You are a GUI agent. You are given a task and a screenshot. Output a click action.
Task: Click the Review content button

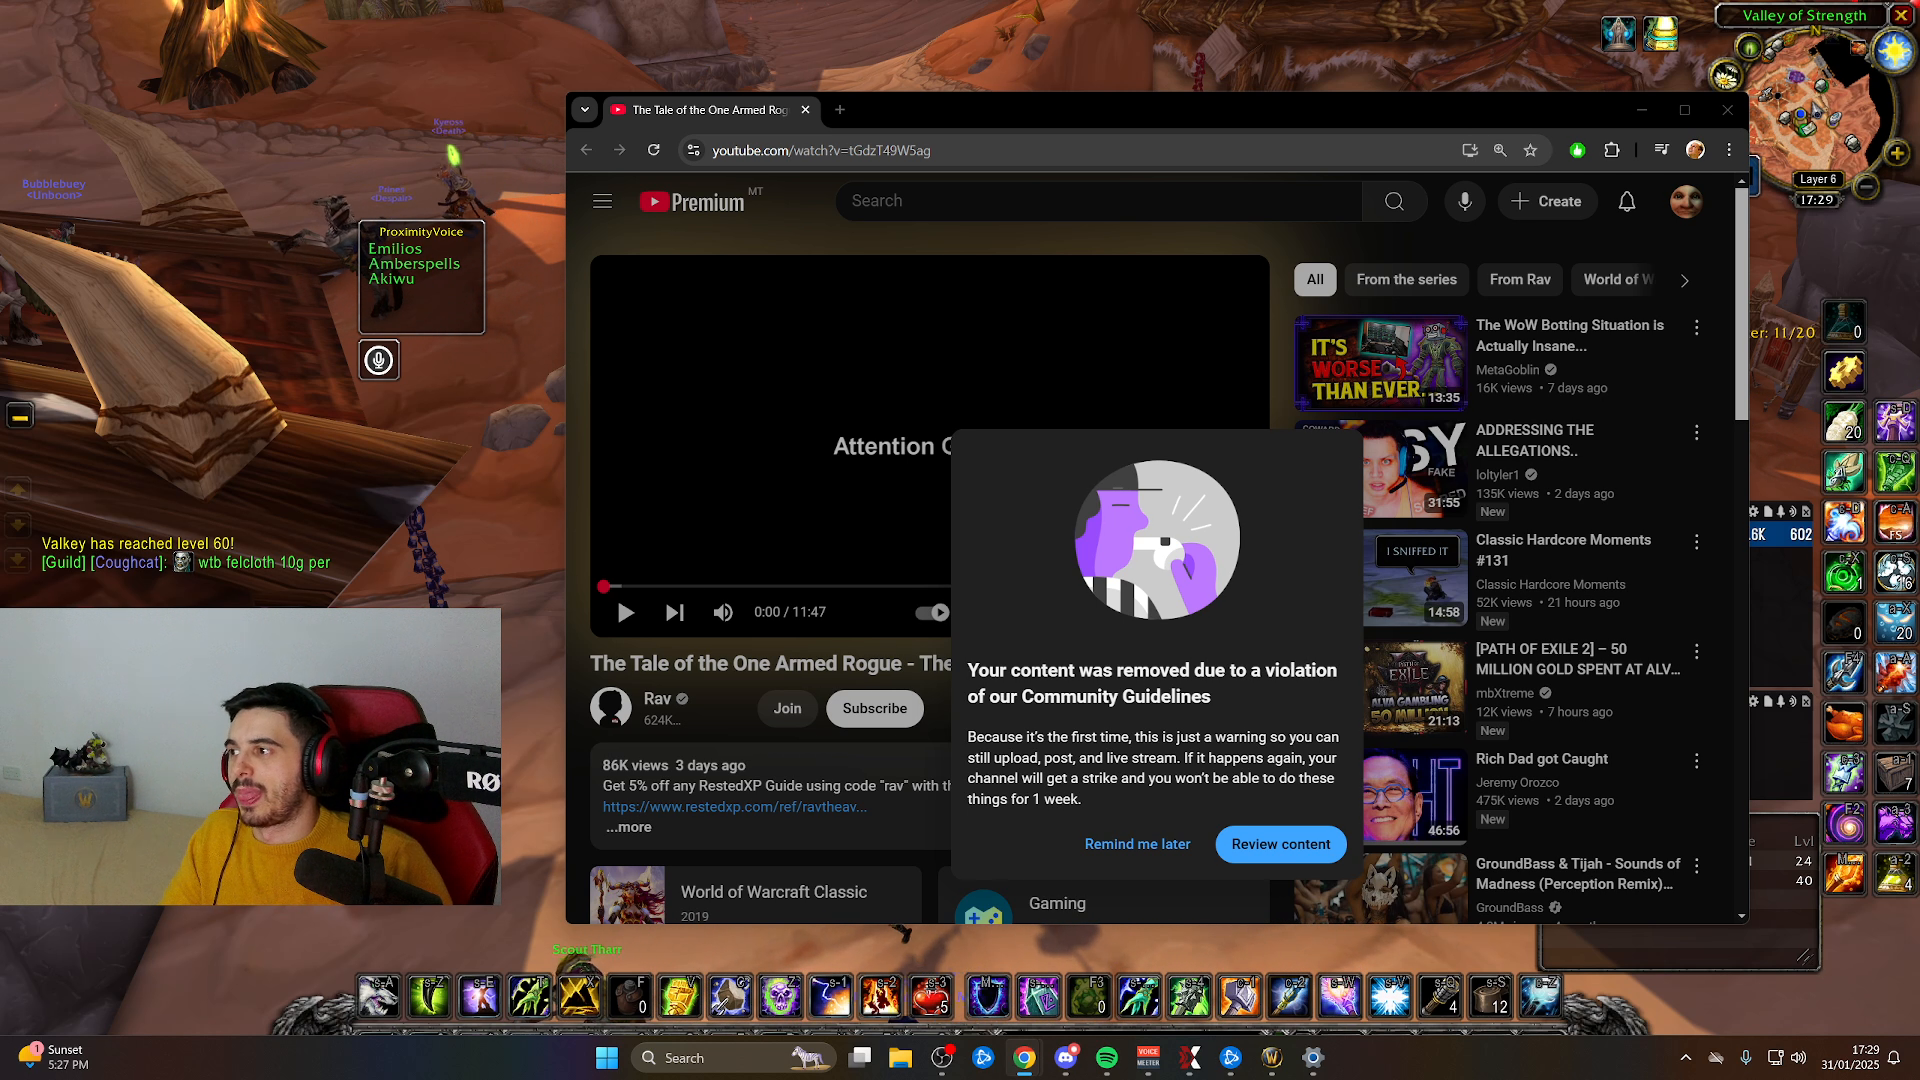click(1280, 844)
